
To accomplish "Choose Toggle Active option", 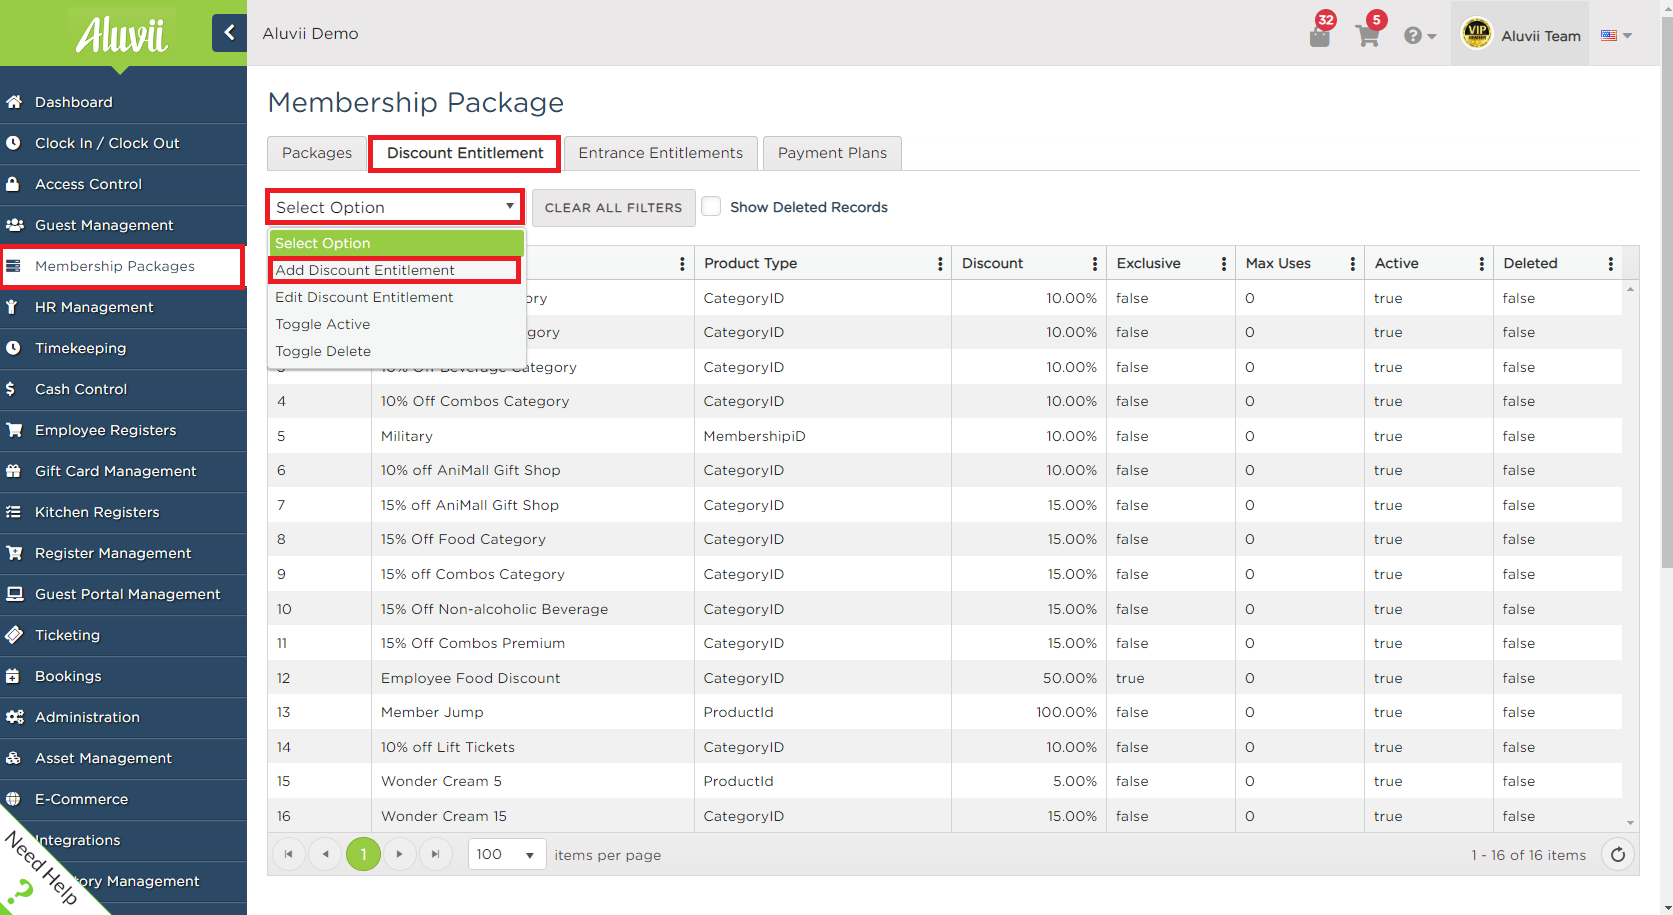I will 395,324.
